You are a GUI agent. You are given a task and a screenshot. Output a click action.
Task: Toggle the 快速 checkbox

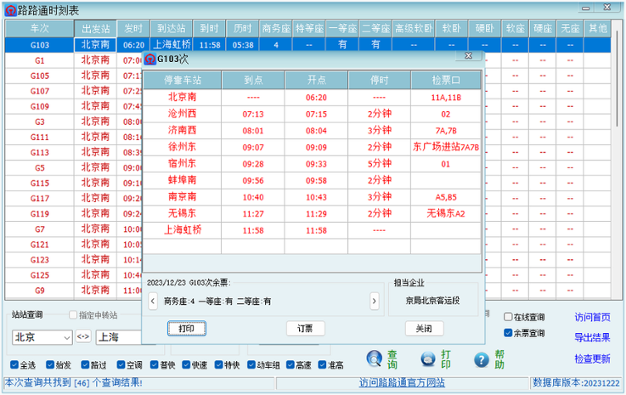[x=186, y=364]
